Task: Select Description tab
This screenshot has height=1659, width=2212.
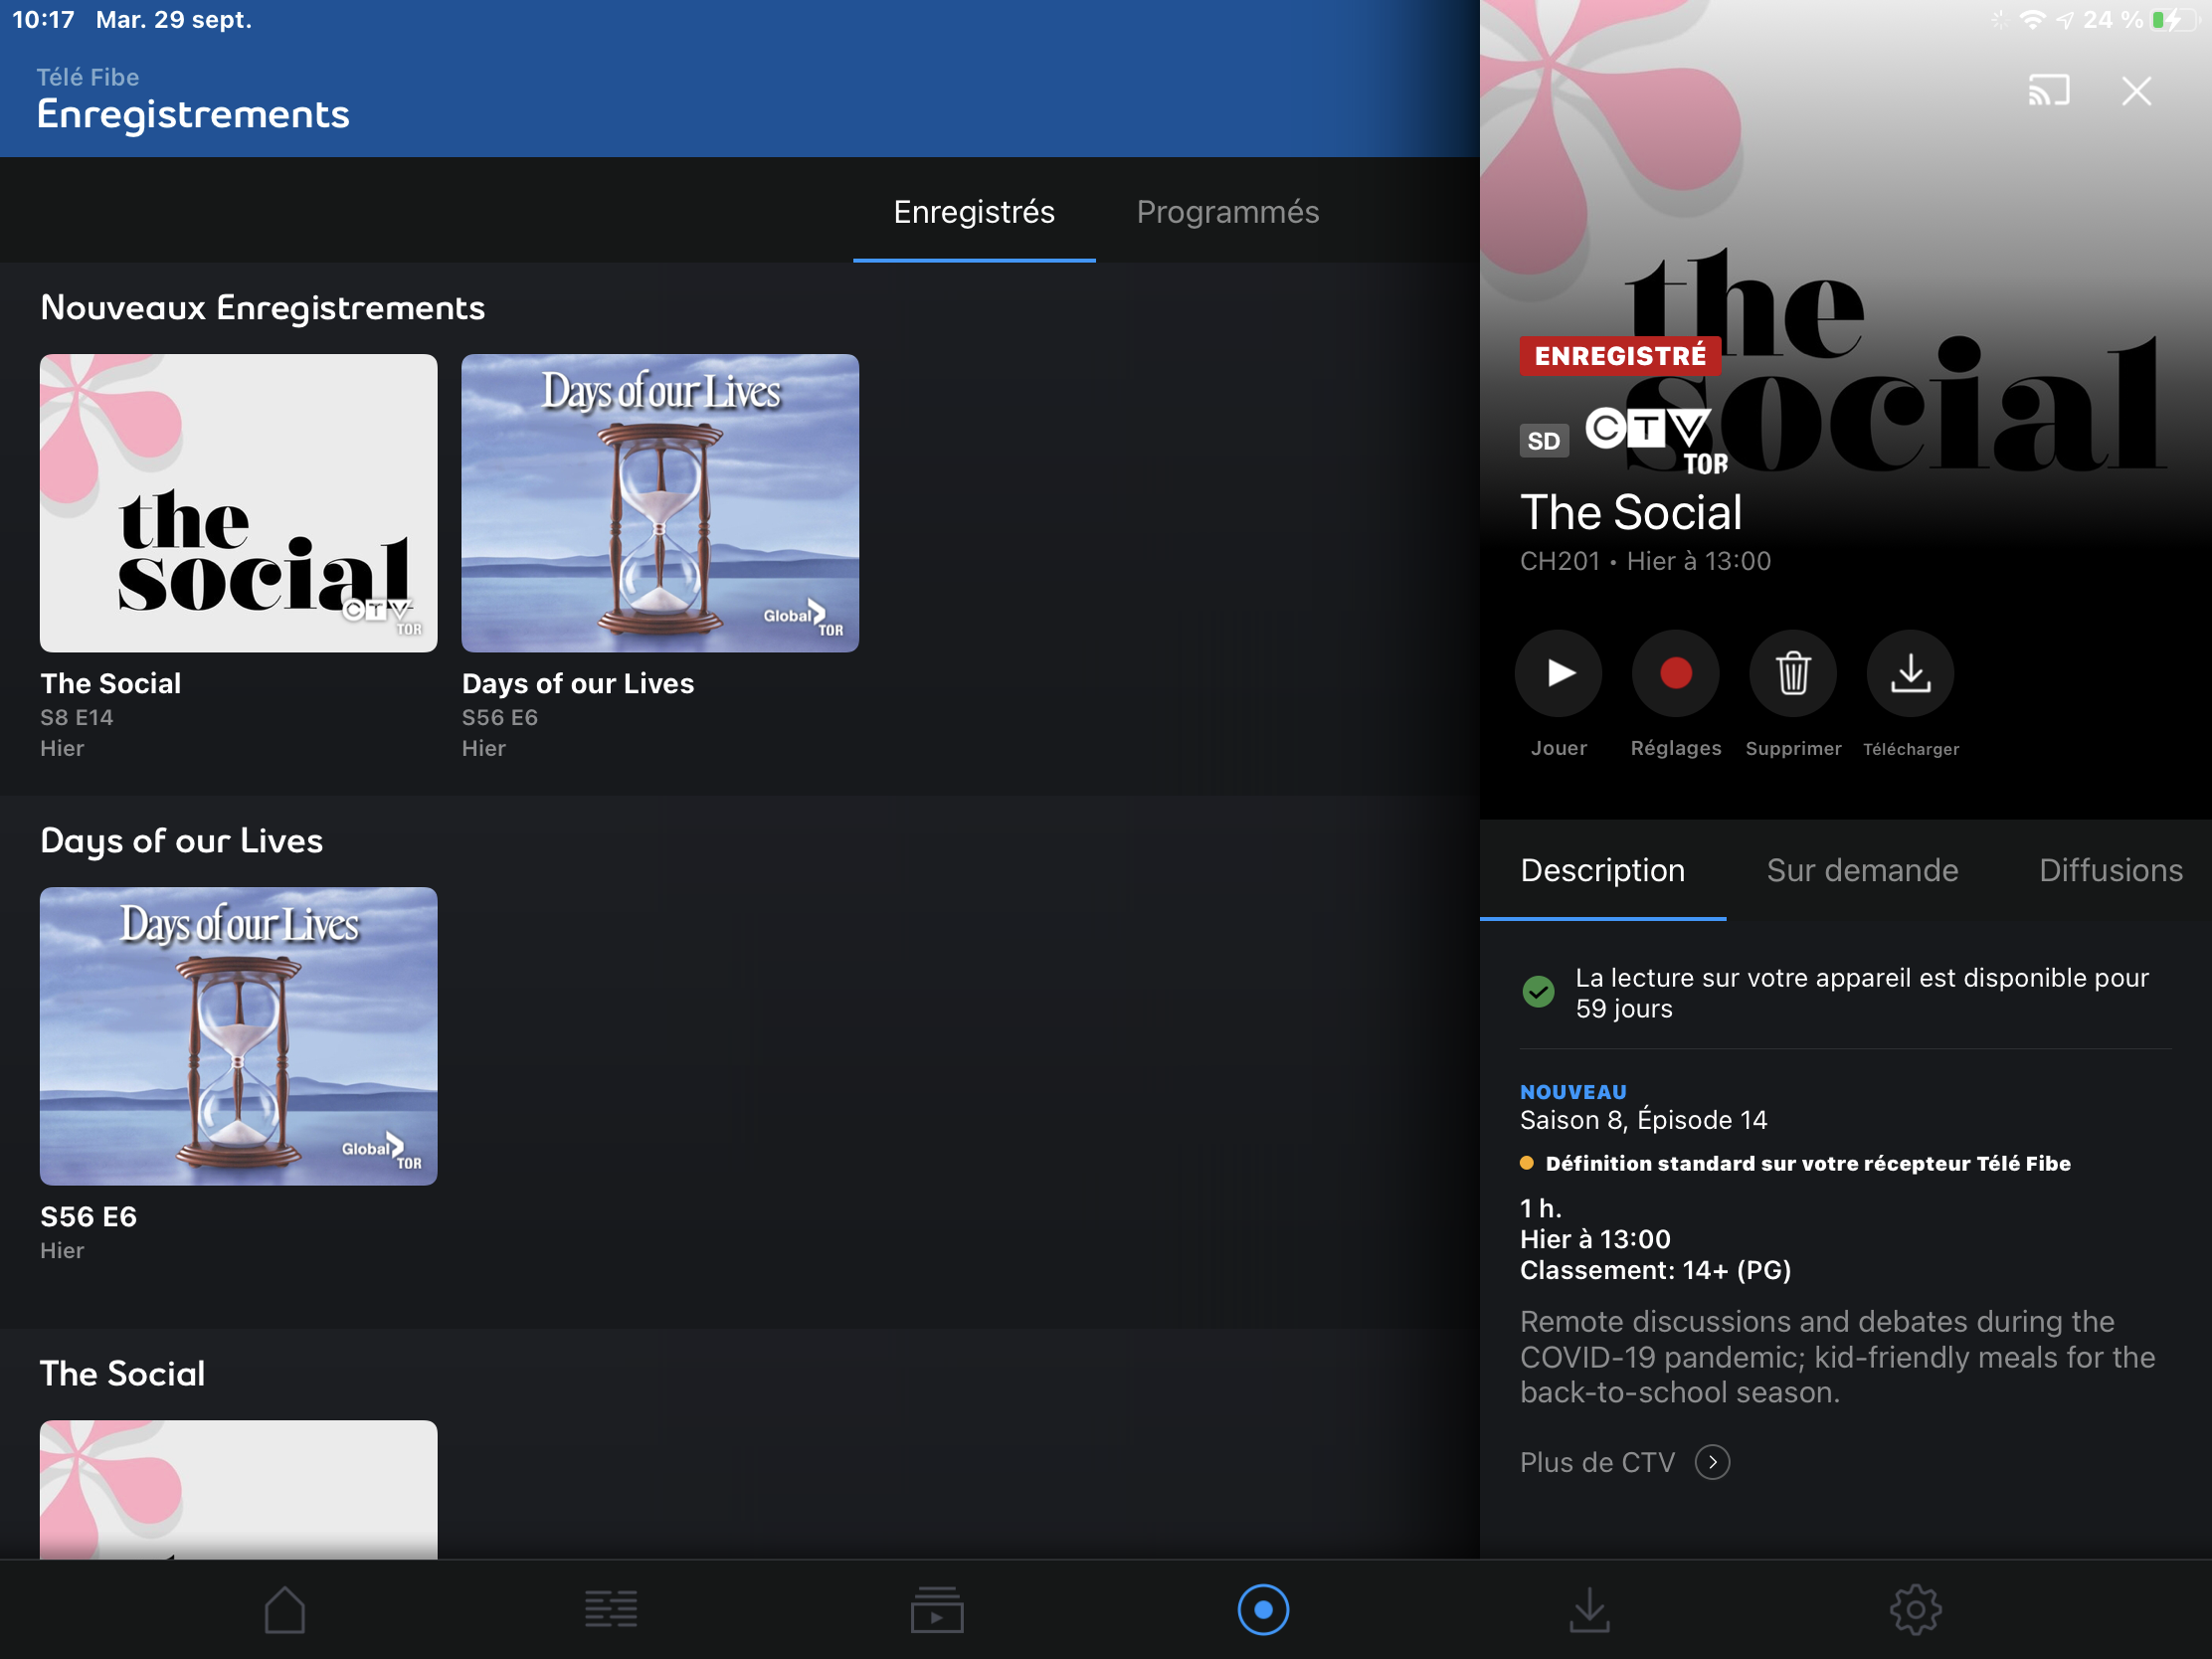Action: point(1602,870)
